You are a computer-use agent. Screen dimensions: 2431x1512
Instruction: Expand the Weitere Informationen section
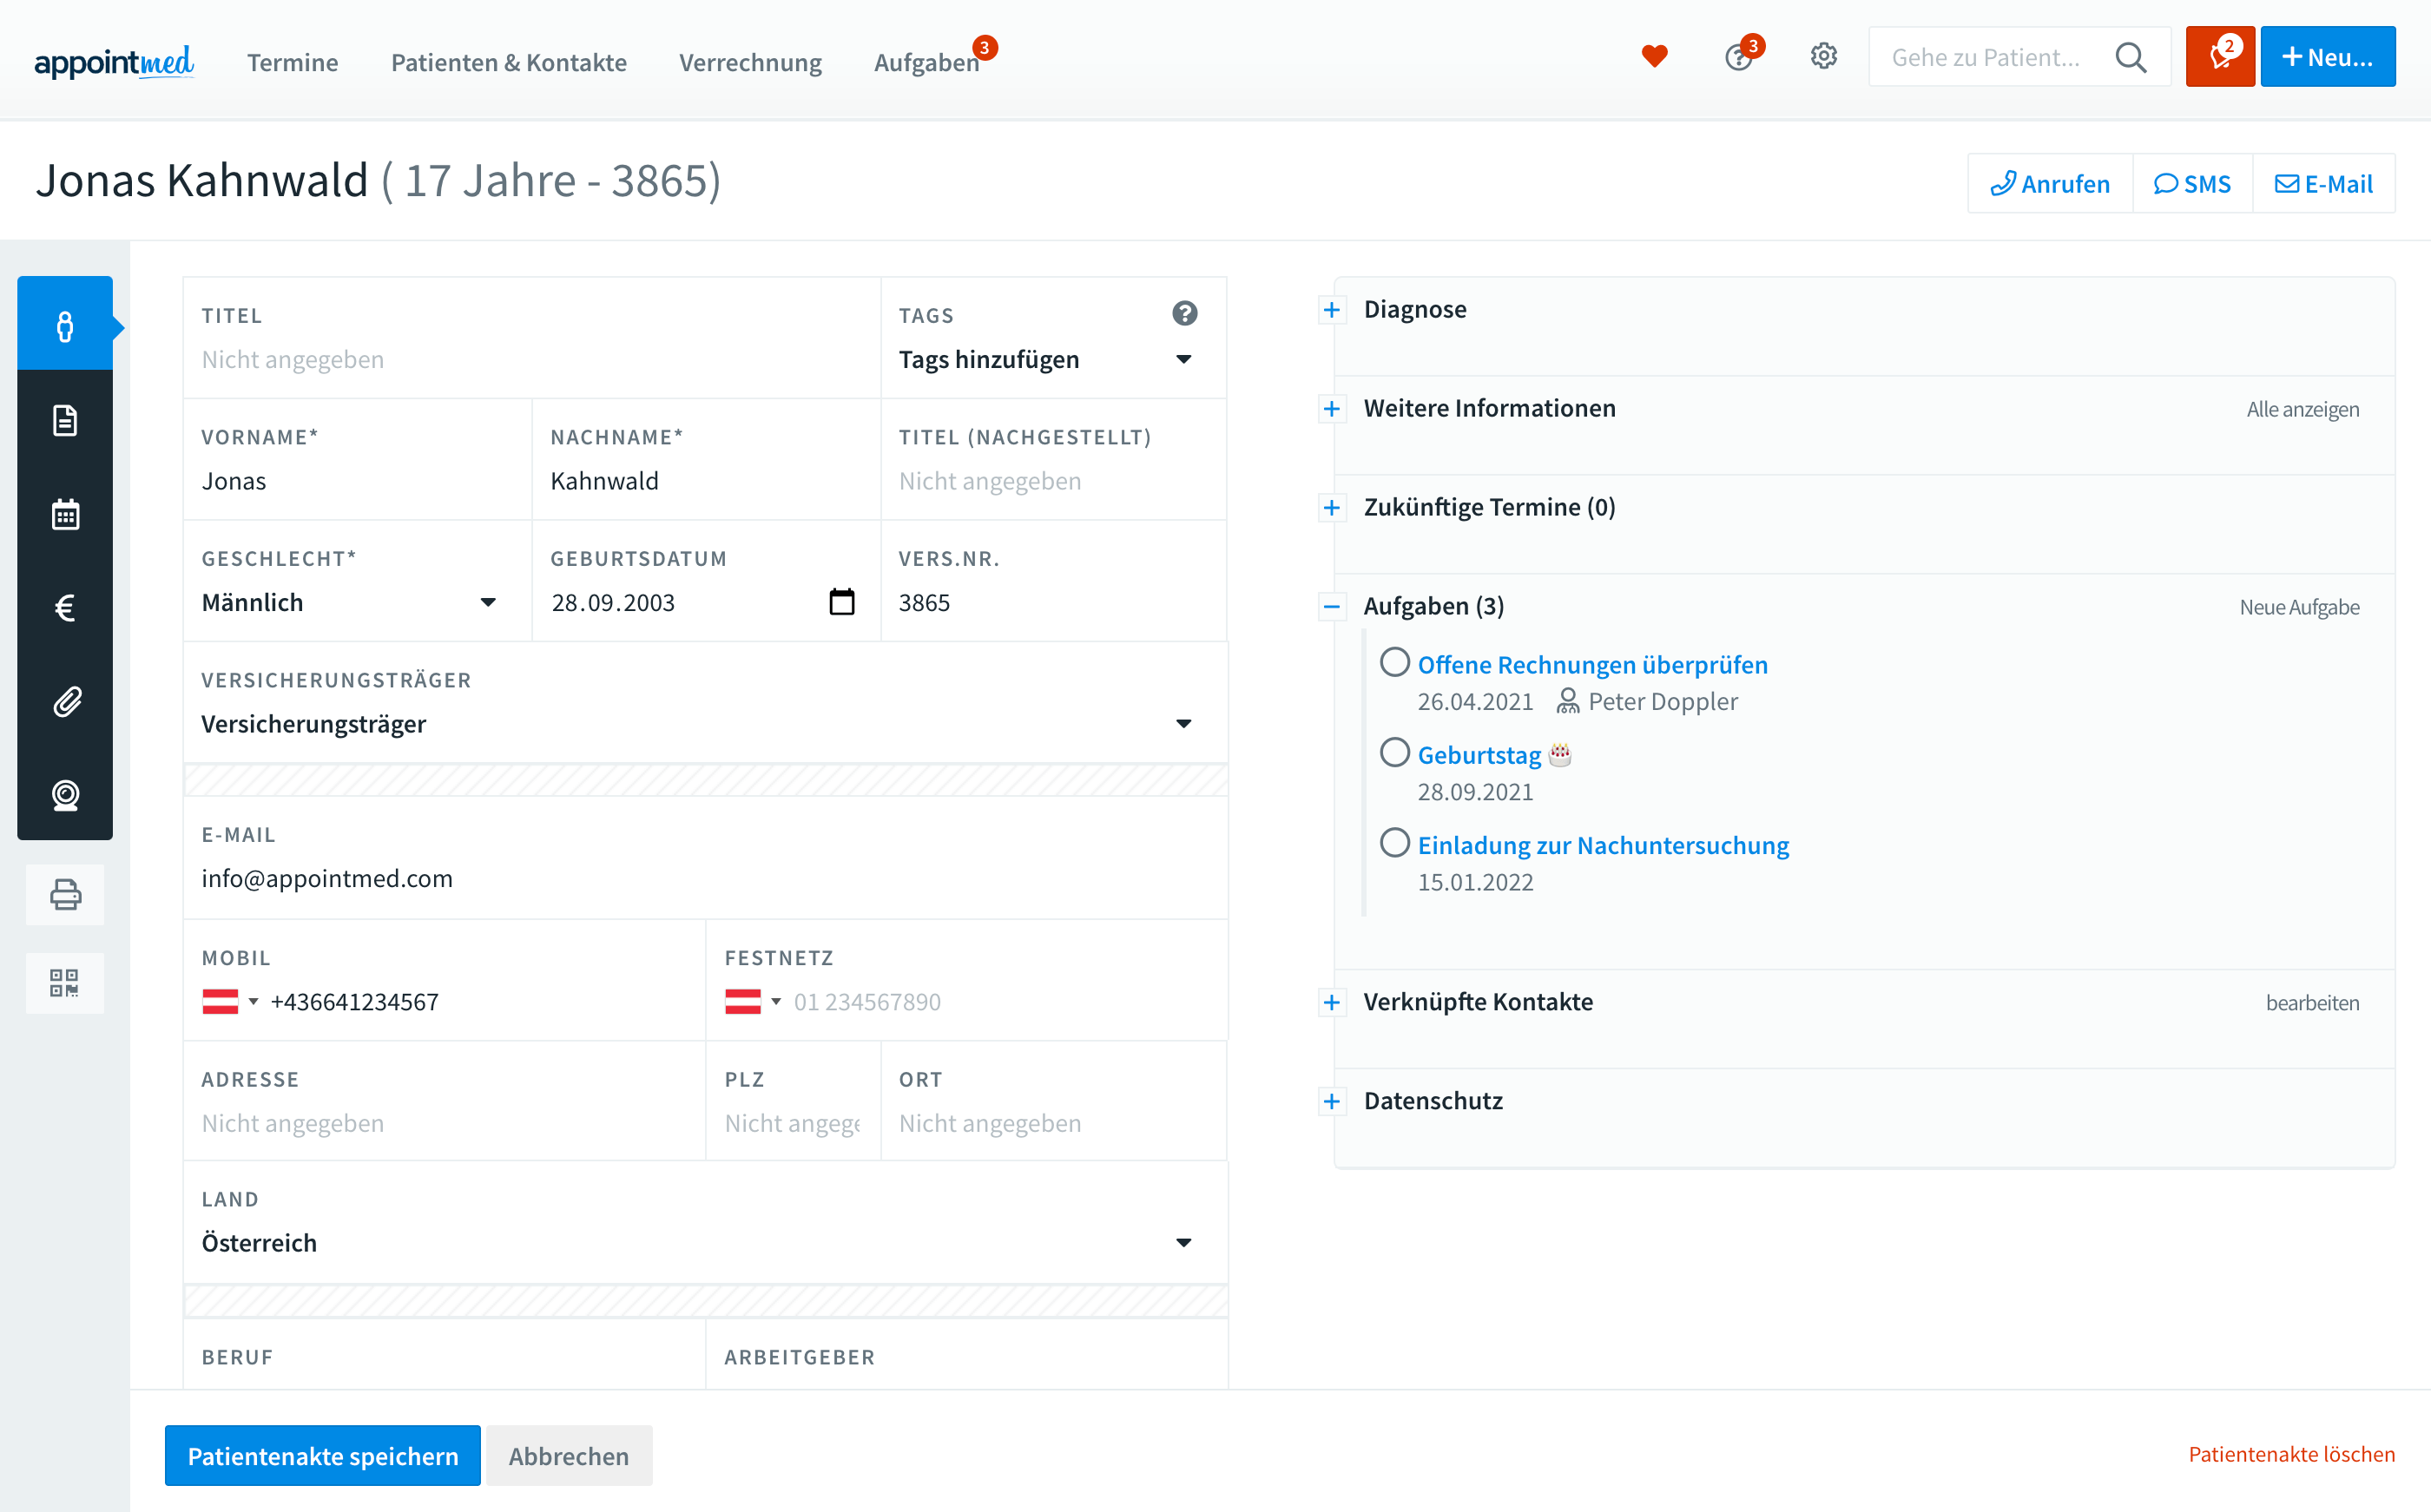1331,409
